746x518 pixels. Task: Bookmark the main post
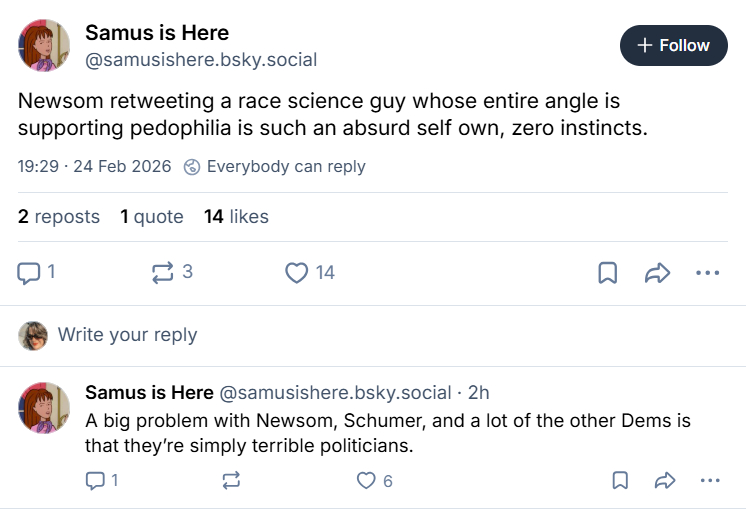(607, 272)
